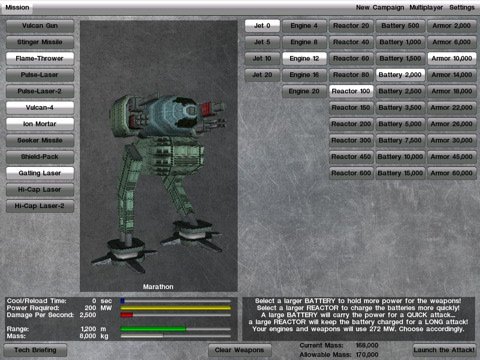Pick Reactor 200
The width and height of the screenshot is (480, 360).
click(x=351, y=124)
